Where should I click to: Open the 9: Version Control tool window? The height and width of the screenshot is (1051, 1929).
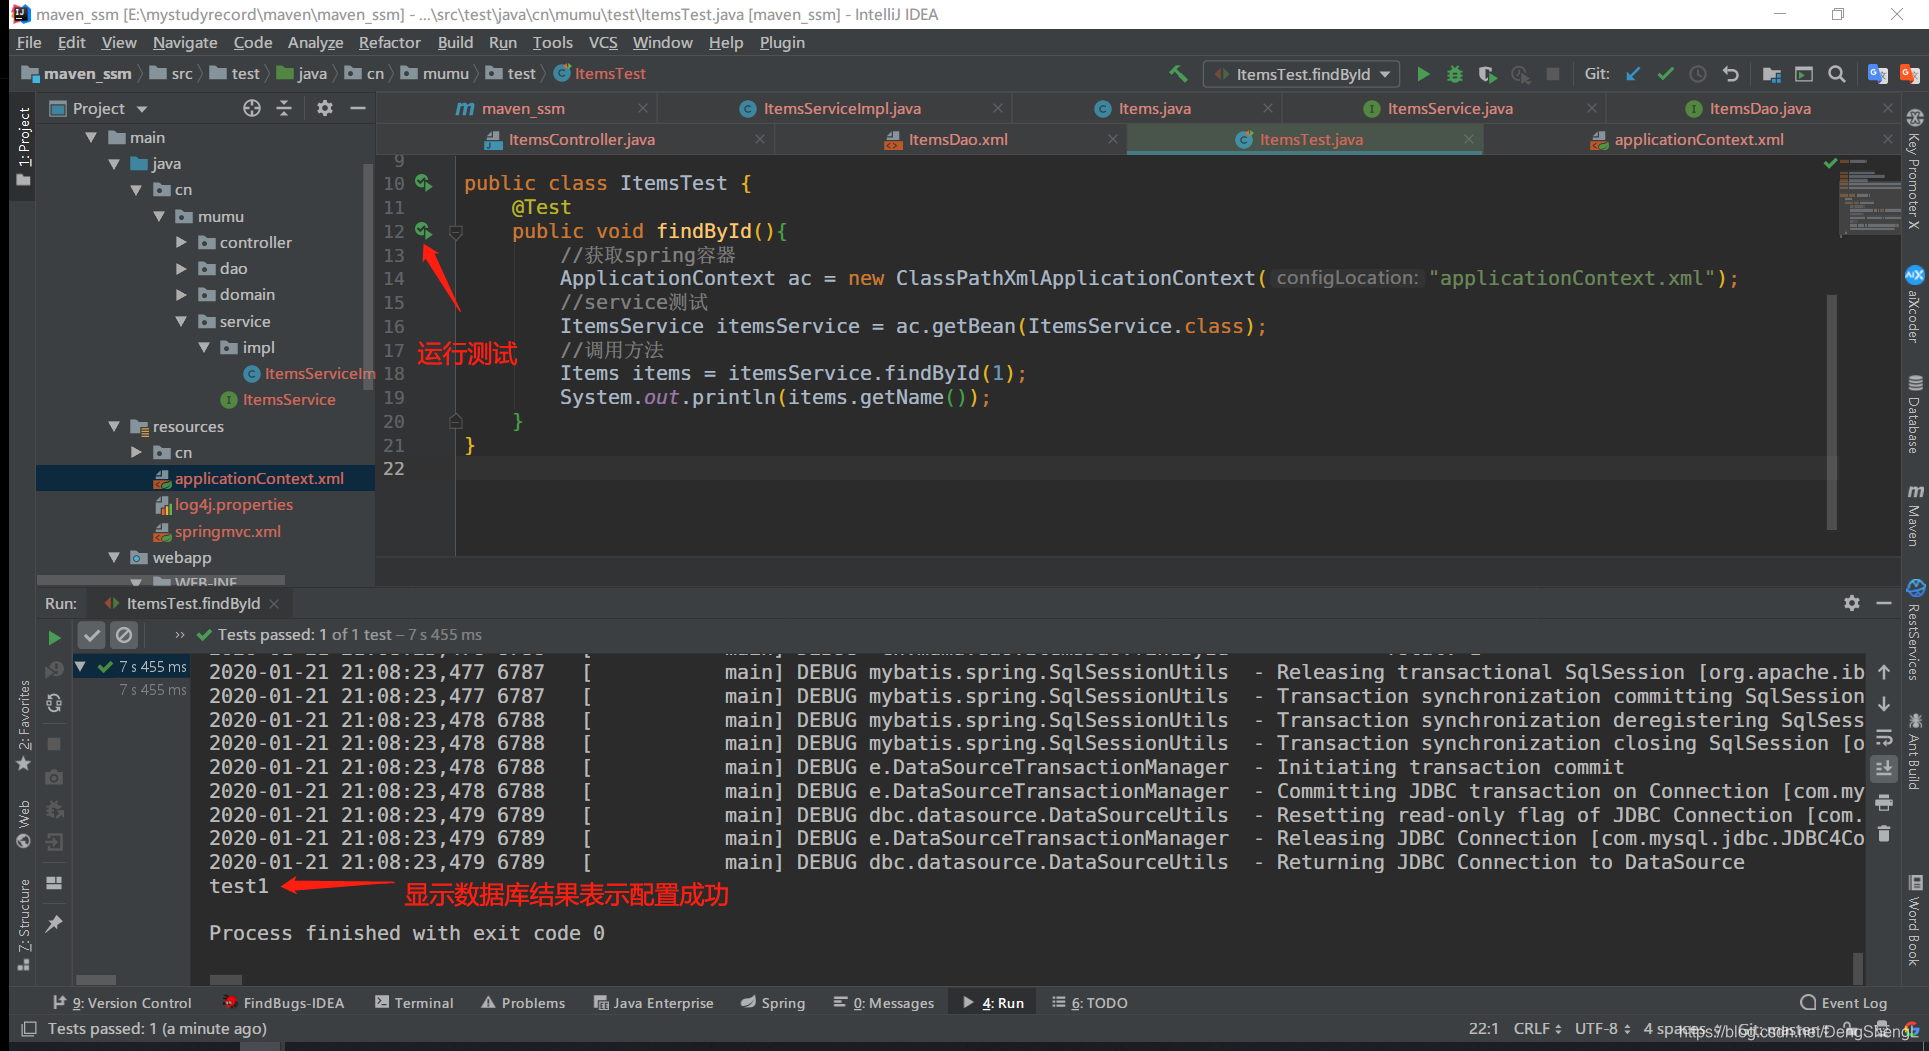[x=122, y=1002]
